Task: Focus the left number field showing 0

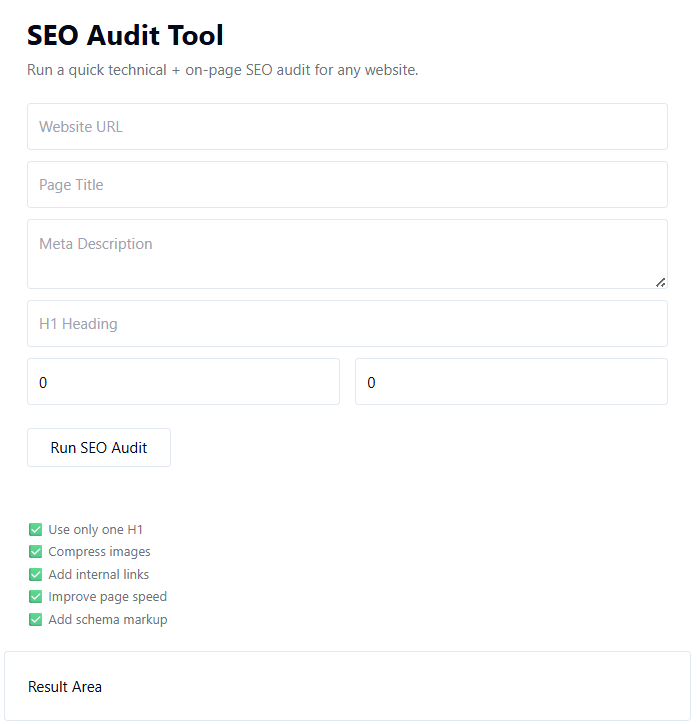Action: click(183, 382)
